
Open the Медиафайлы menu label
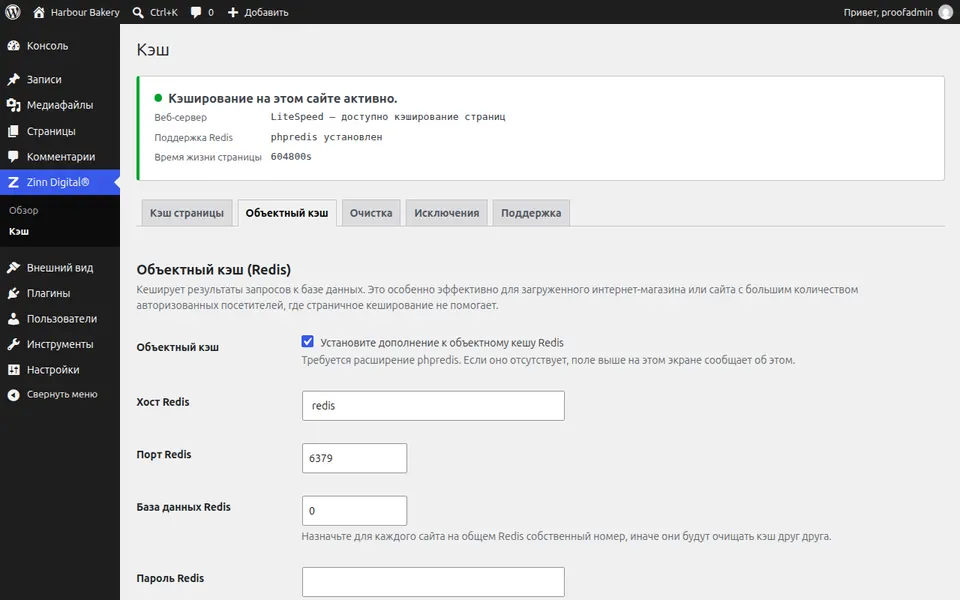(x=60, y=105)
